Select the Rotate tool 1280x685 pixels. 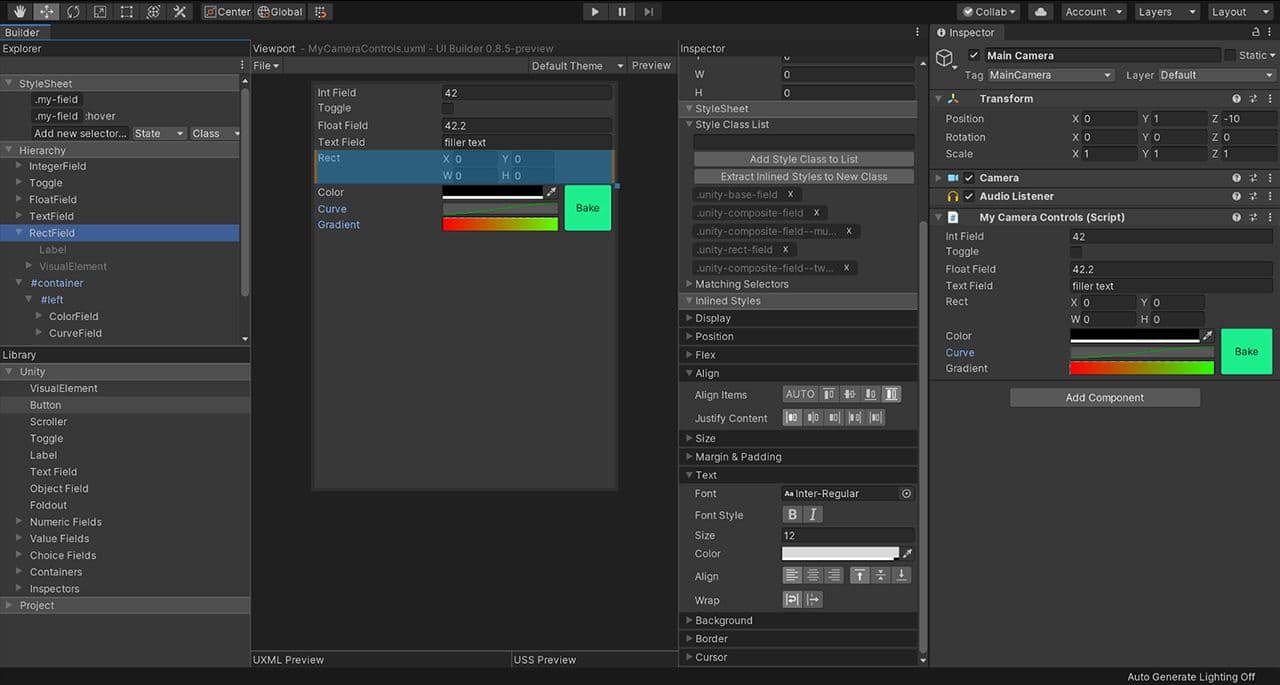click(x=73, y=12)
